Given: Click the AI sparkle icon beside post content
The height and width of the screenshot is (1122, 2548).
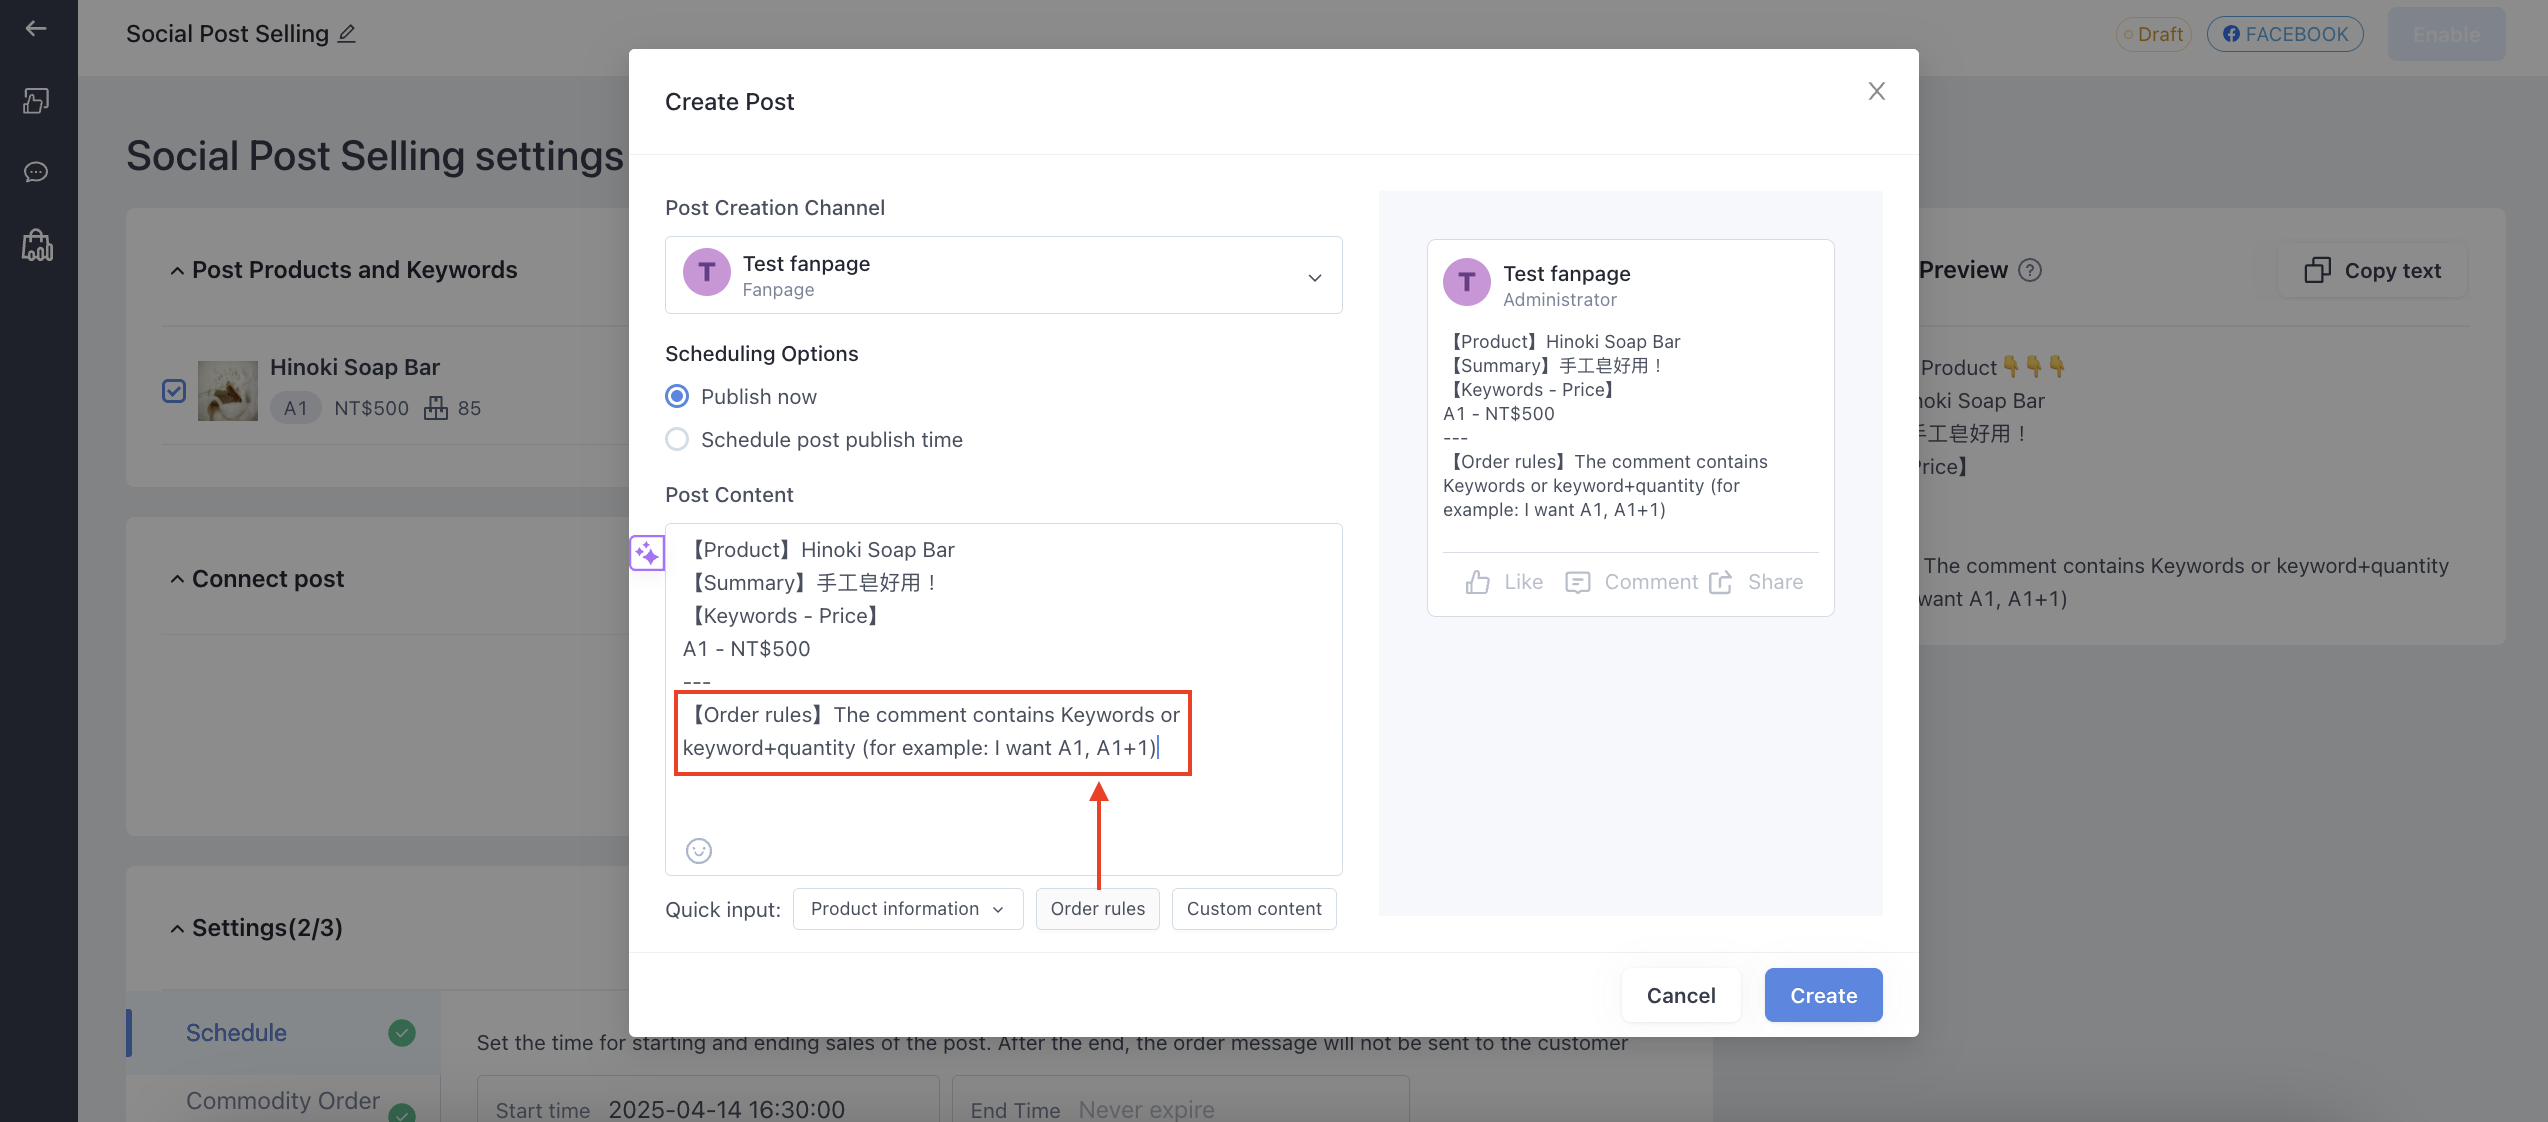Looking at the screenshot, I should 647,553.
